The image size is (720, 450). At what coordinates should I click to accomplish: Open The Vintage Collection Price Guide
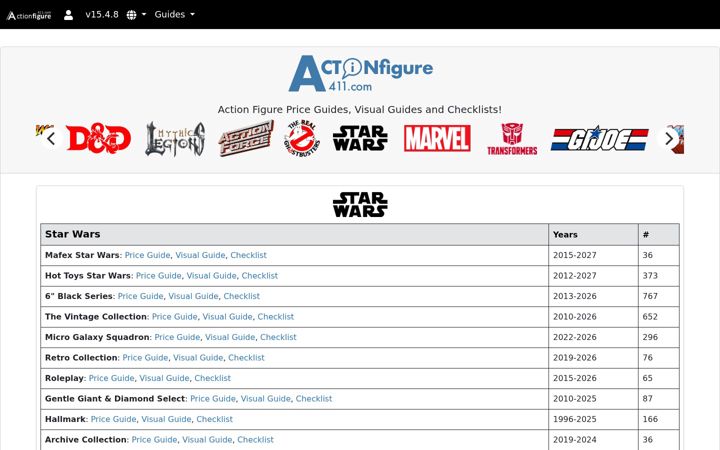pyautogui.click(x=174, y=316)
